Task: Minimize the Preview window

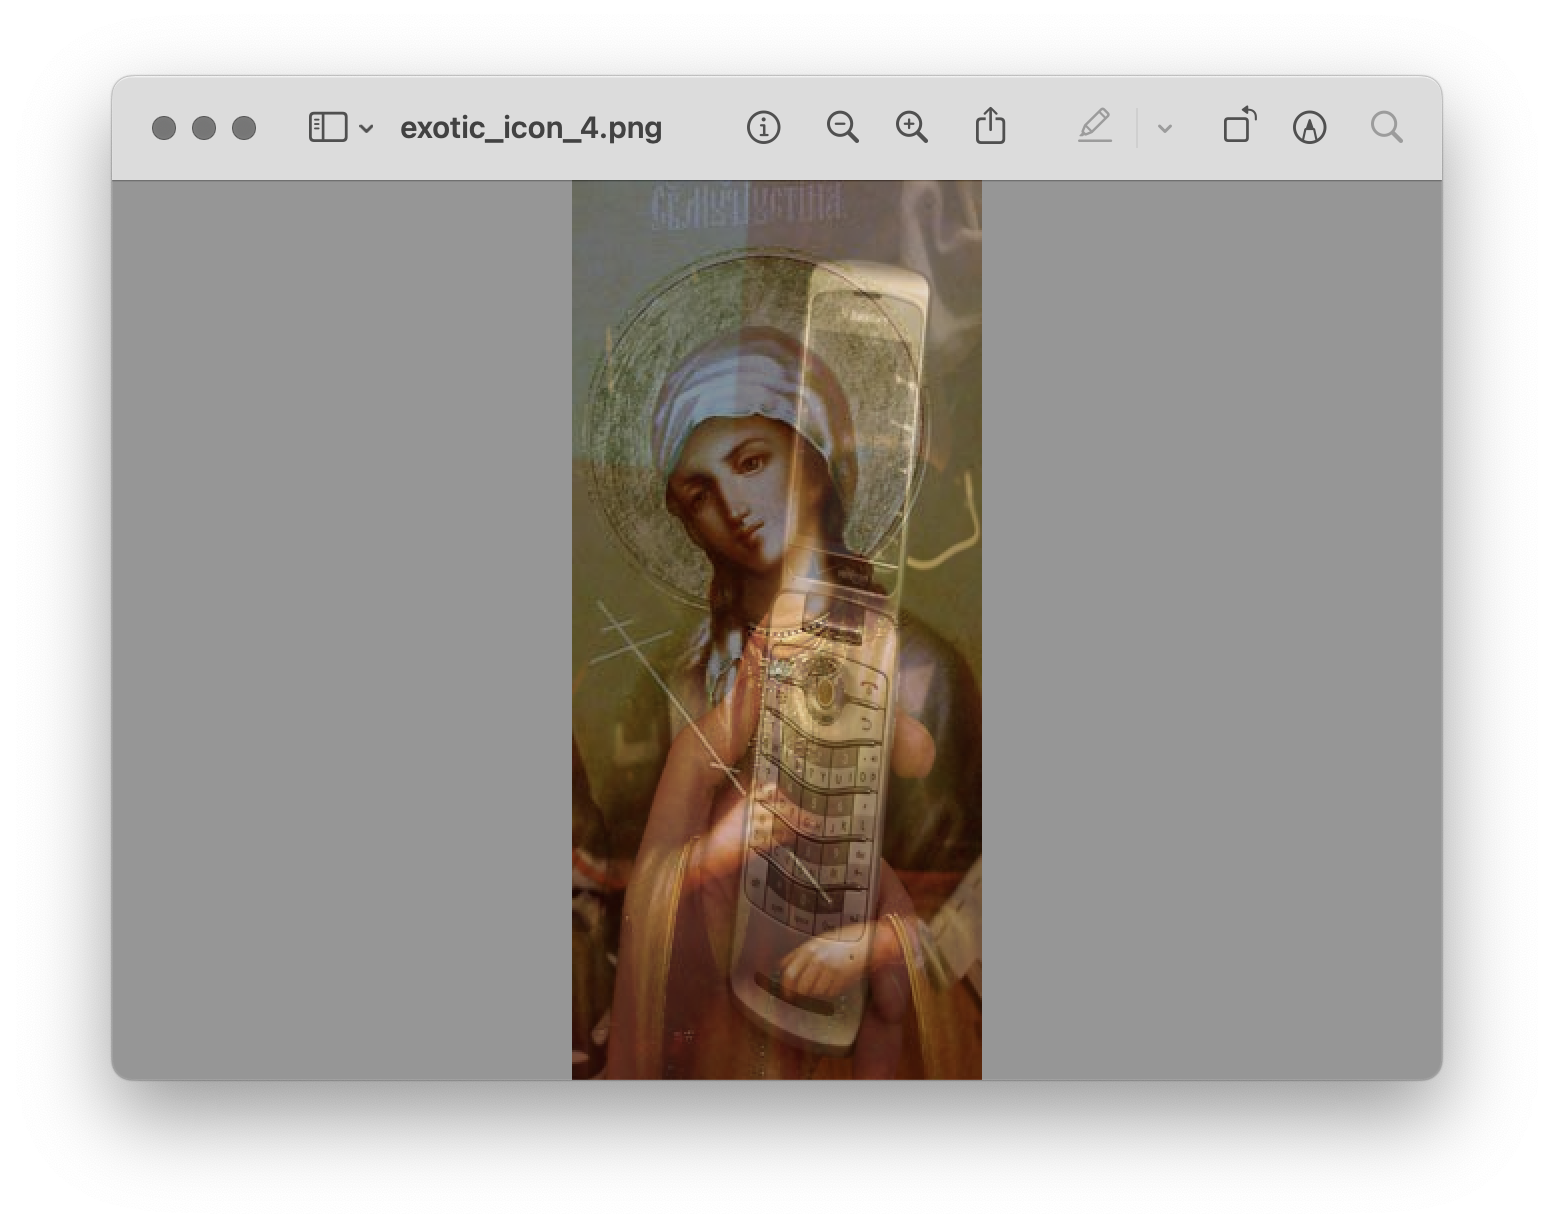Action: coord(204,128)
